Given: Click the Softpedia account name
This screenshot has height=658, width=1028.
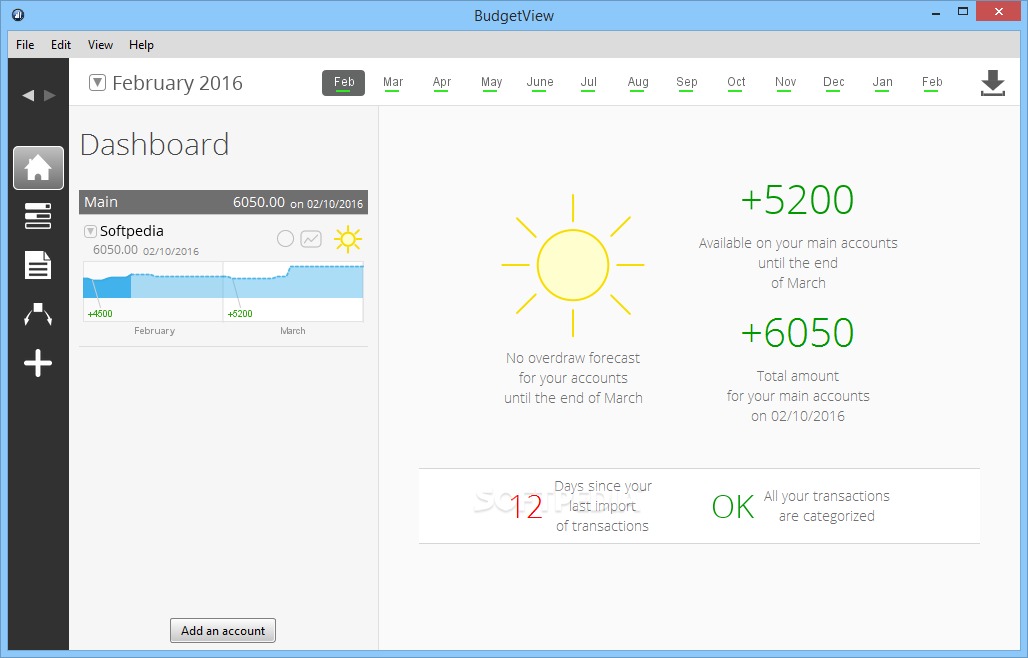Looking at the screenshot, I should tap(132, 231).
